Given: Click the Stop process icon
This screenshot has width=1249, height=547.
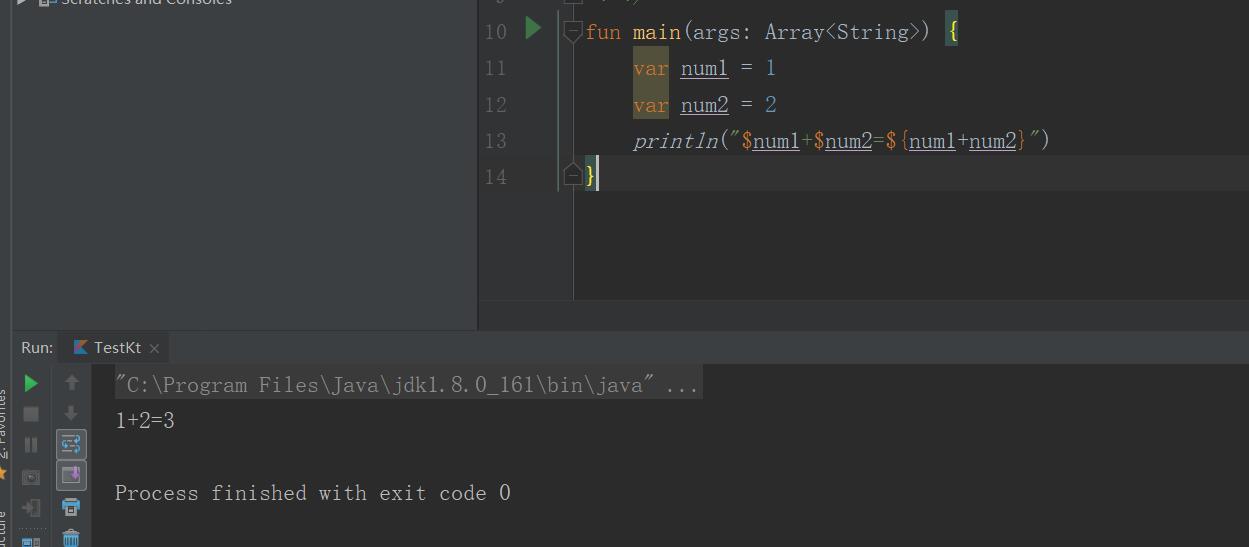Looking at the screenshot, I should pyautogui.click(x=31, y=414).
